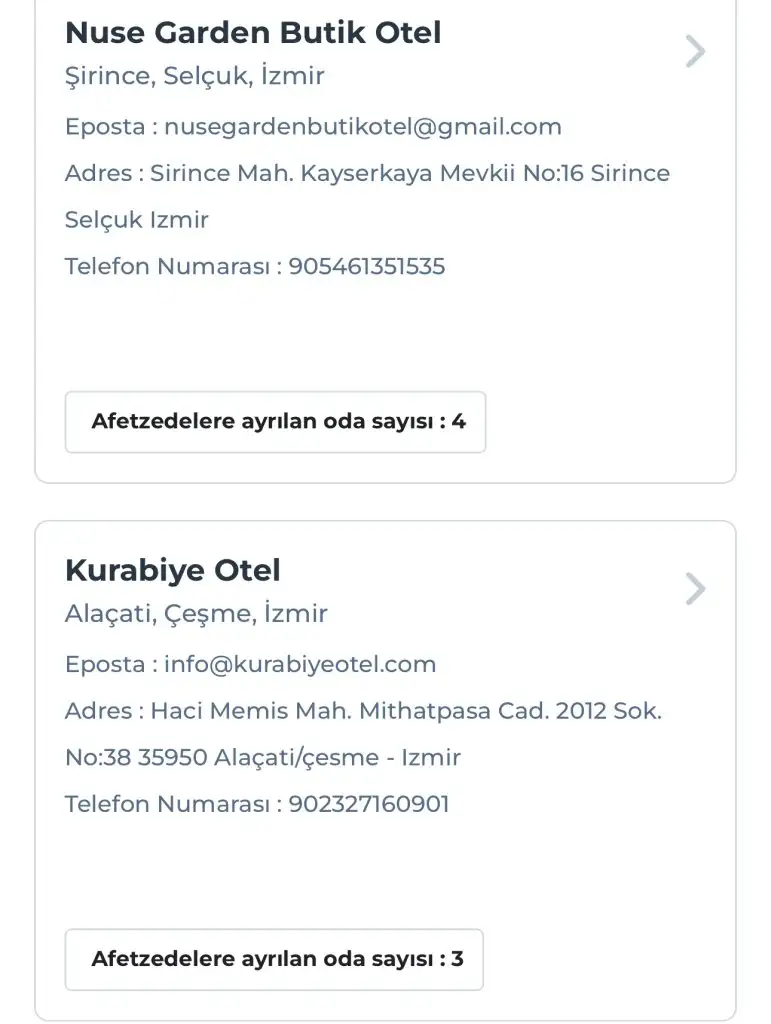Call phone number 902327160901
The width and height of the screenshot is (771, 1024).
click(x=369, y=804)
